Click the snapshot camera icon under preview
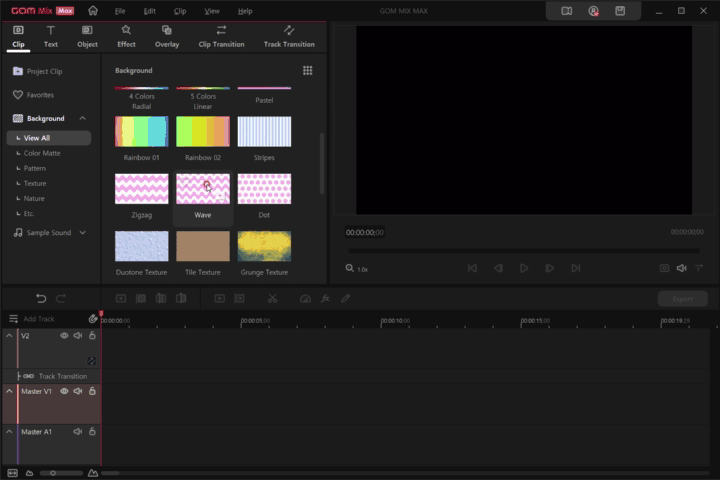Viewport: 720px width, 480px height. [664, 268]
